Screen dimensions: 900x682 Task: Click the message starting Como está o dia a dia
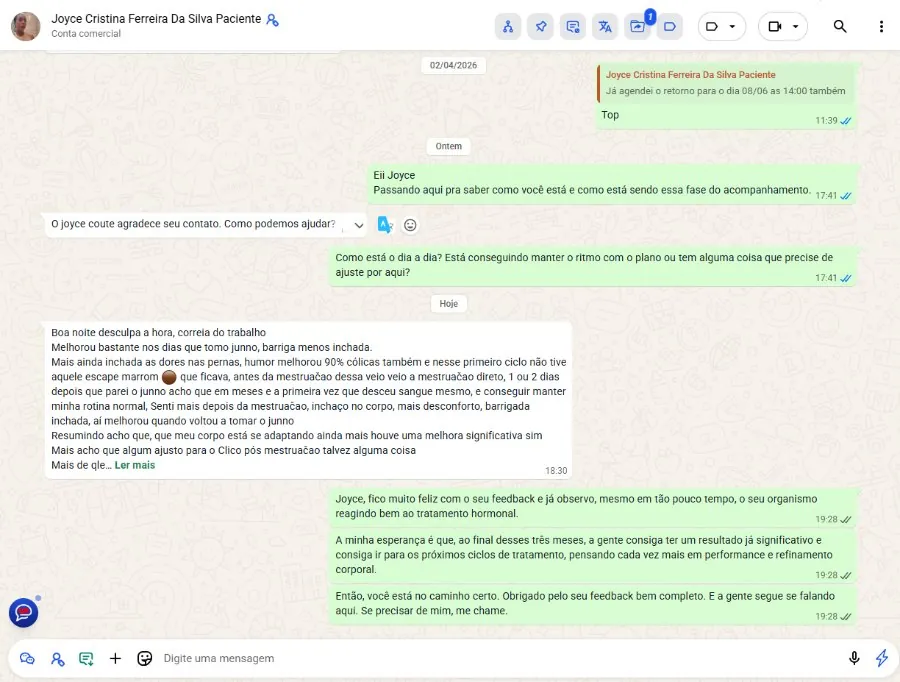pyautogui.click(x=593, y=266)
